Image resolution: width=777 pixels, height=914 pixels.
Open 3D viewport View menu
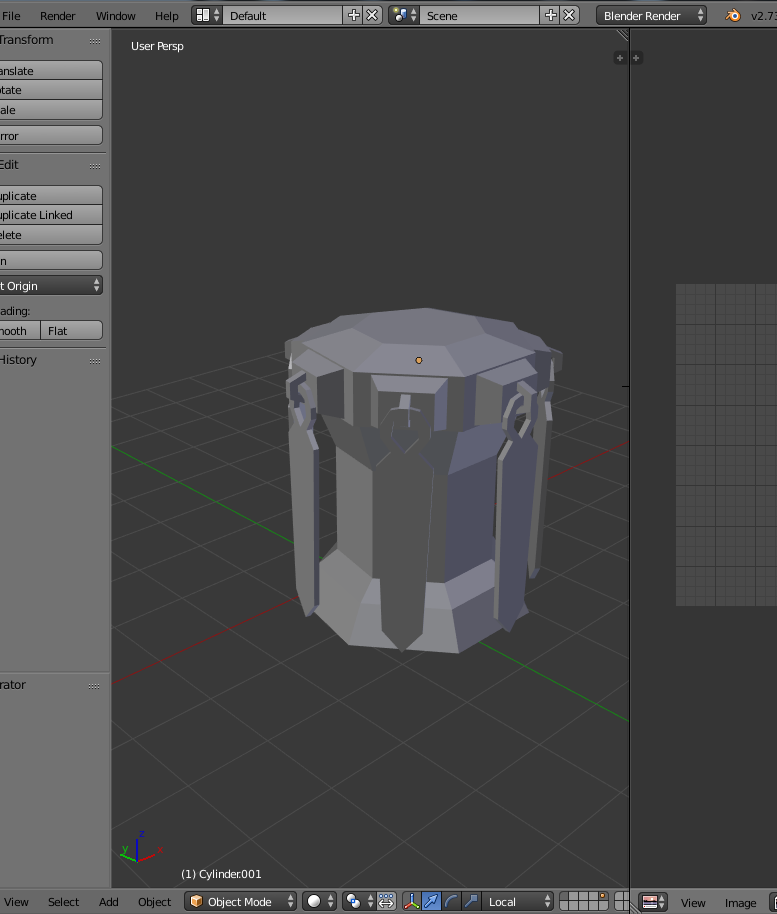click(16, 902)
